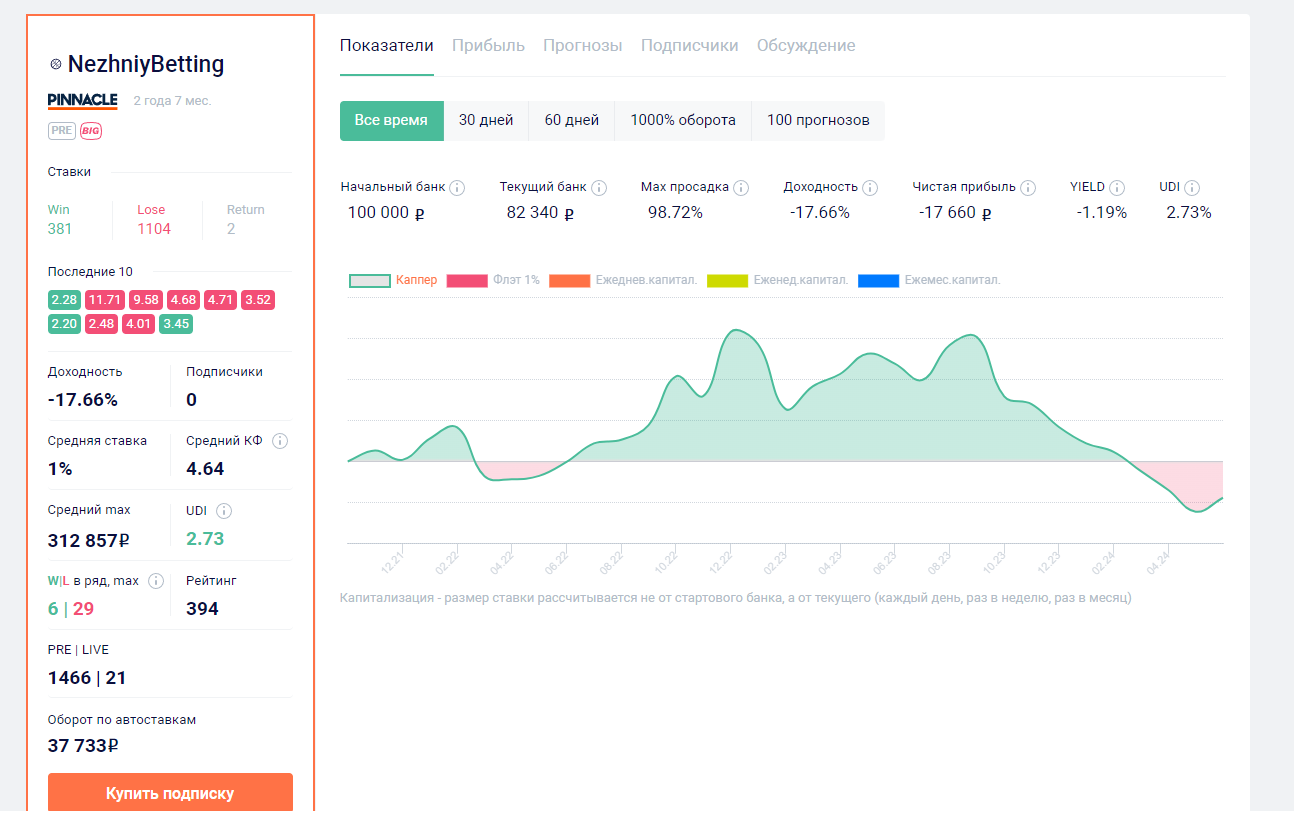The width and height of the screenshot is (1294, 813).
Task: Click the 2.28 recent bet chip
Action: tap(64, 300)
